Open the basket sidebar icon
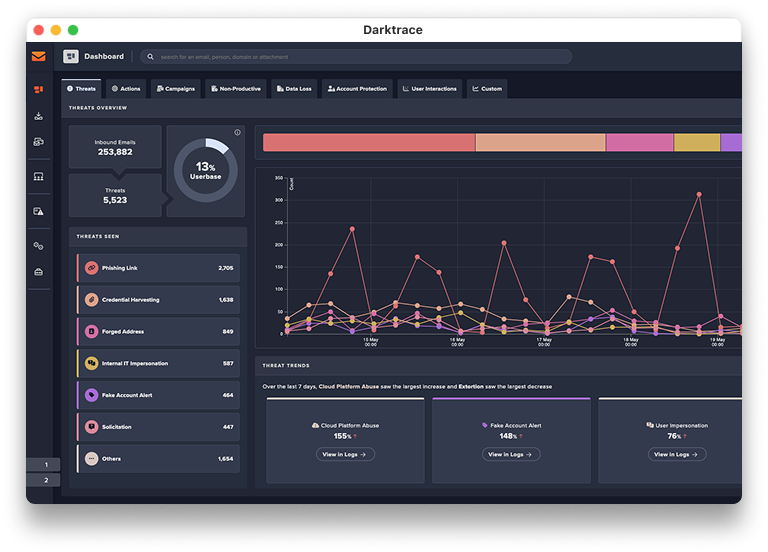Viewport: 768px width, 552px height. (x=39, y=272)
